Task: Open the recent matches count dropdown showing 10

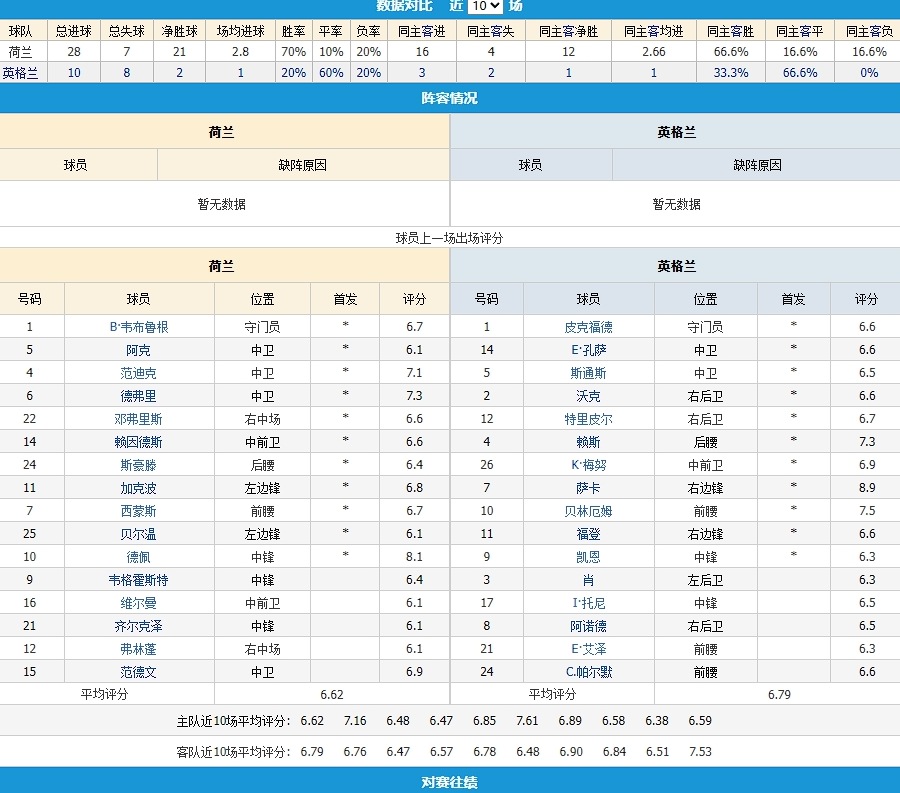Action: point(485,6)
